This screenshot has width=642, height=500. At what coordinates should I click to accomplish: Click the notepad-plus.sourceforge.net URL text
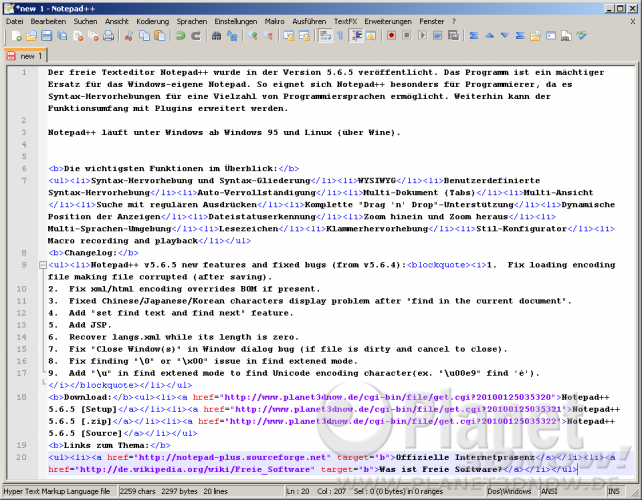click(x=233, y=457)
